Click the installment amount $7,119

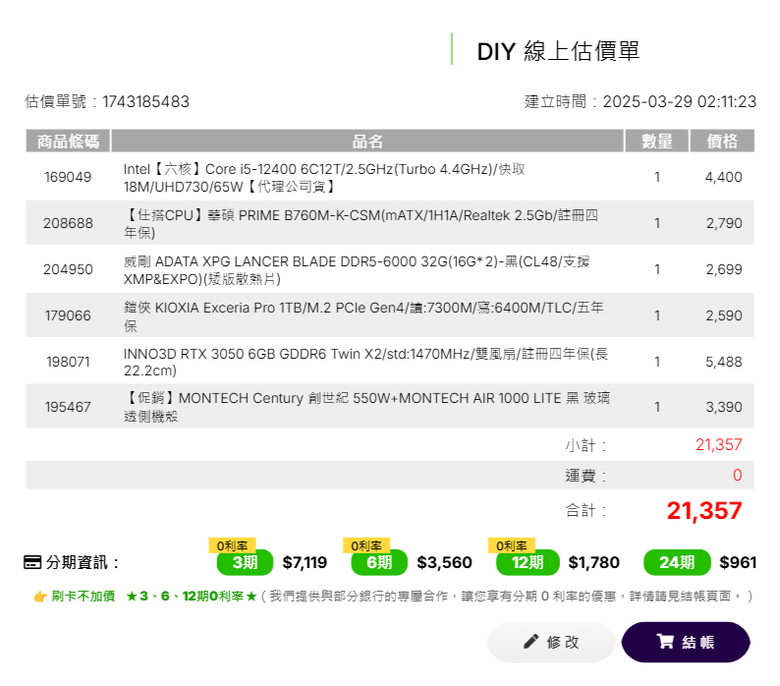pos(305,563)
